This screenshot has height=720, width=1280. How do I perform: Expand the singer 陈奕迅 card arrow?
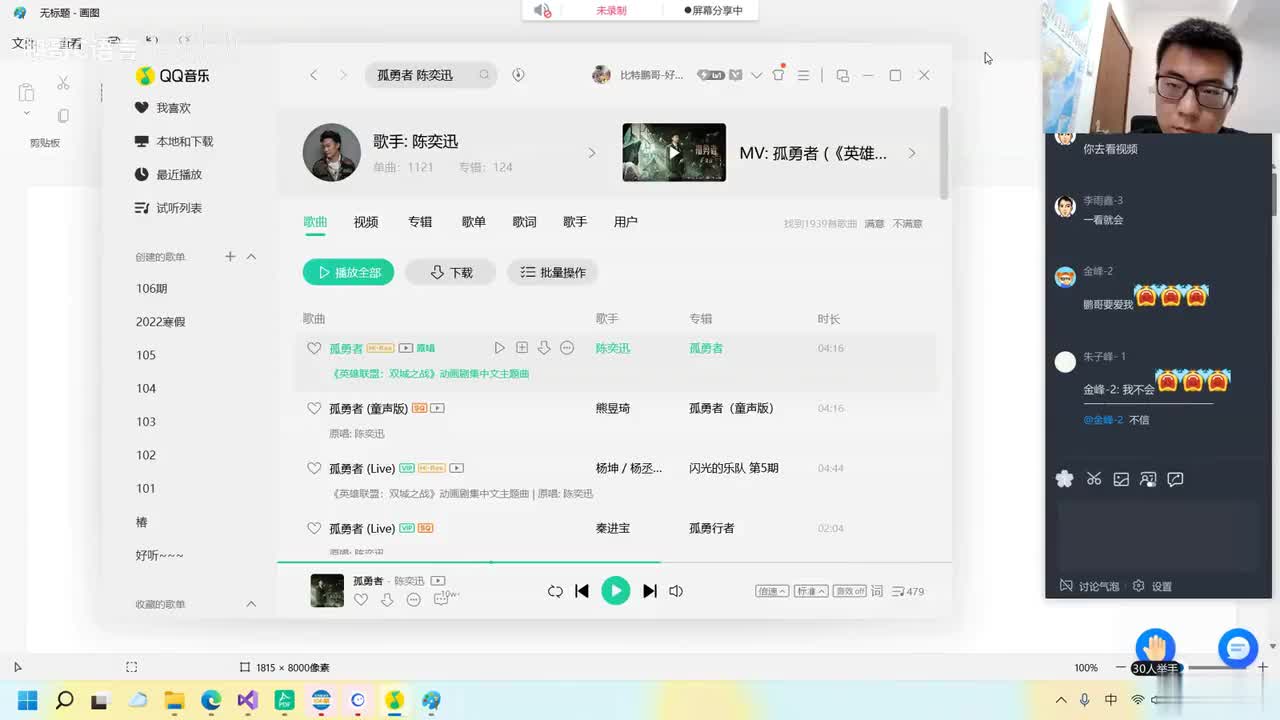pos(591,153)
